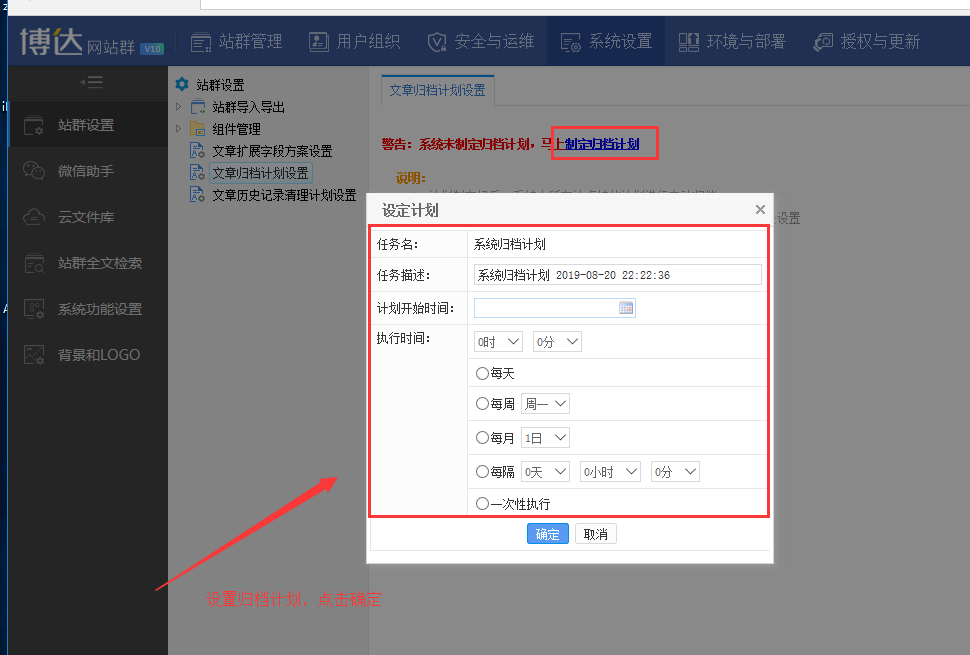Open the 0时 hour dropdown

498,342
